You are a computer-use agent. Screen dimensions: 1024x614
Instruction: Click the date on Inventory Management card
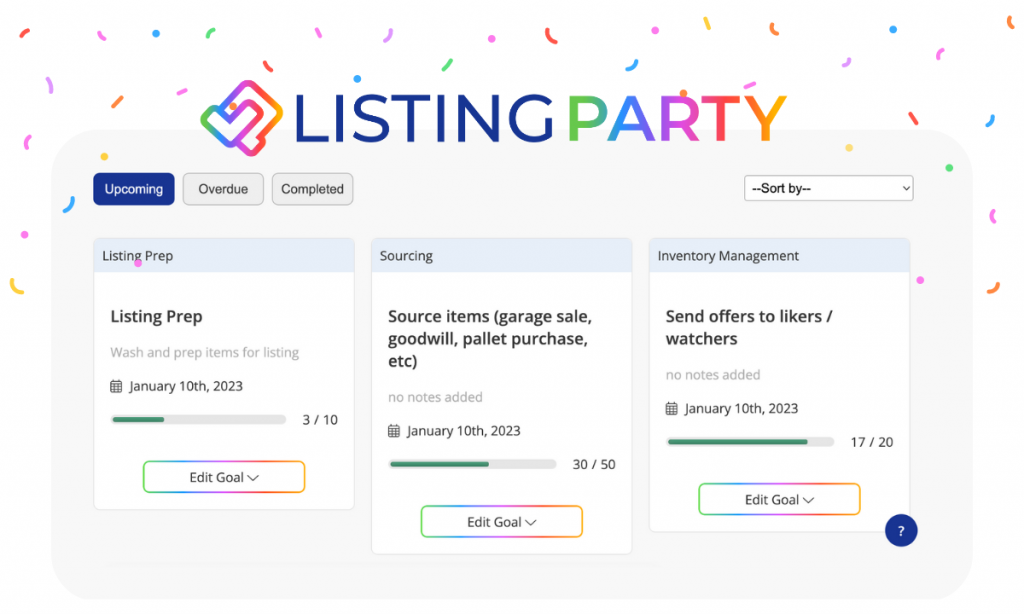point(741,408)
